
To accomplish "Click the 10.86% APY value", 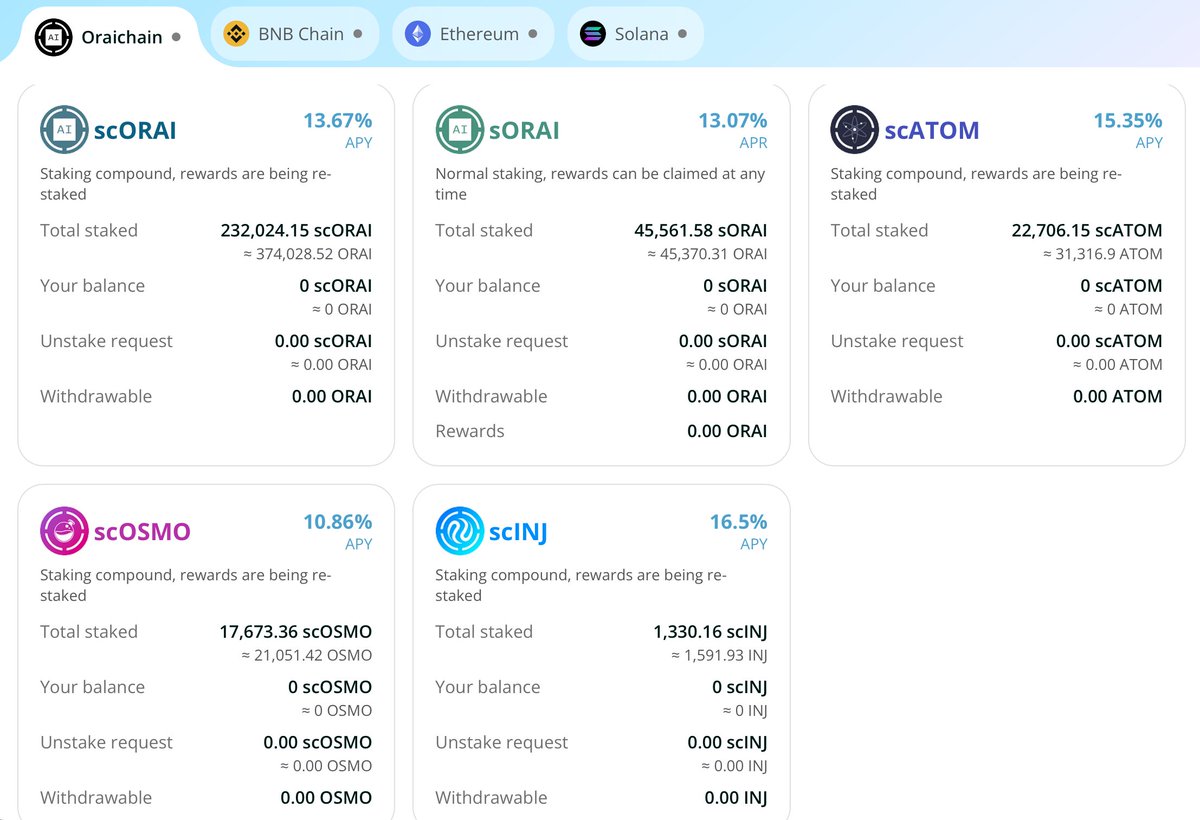I will point(338,522).
